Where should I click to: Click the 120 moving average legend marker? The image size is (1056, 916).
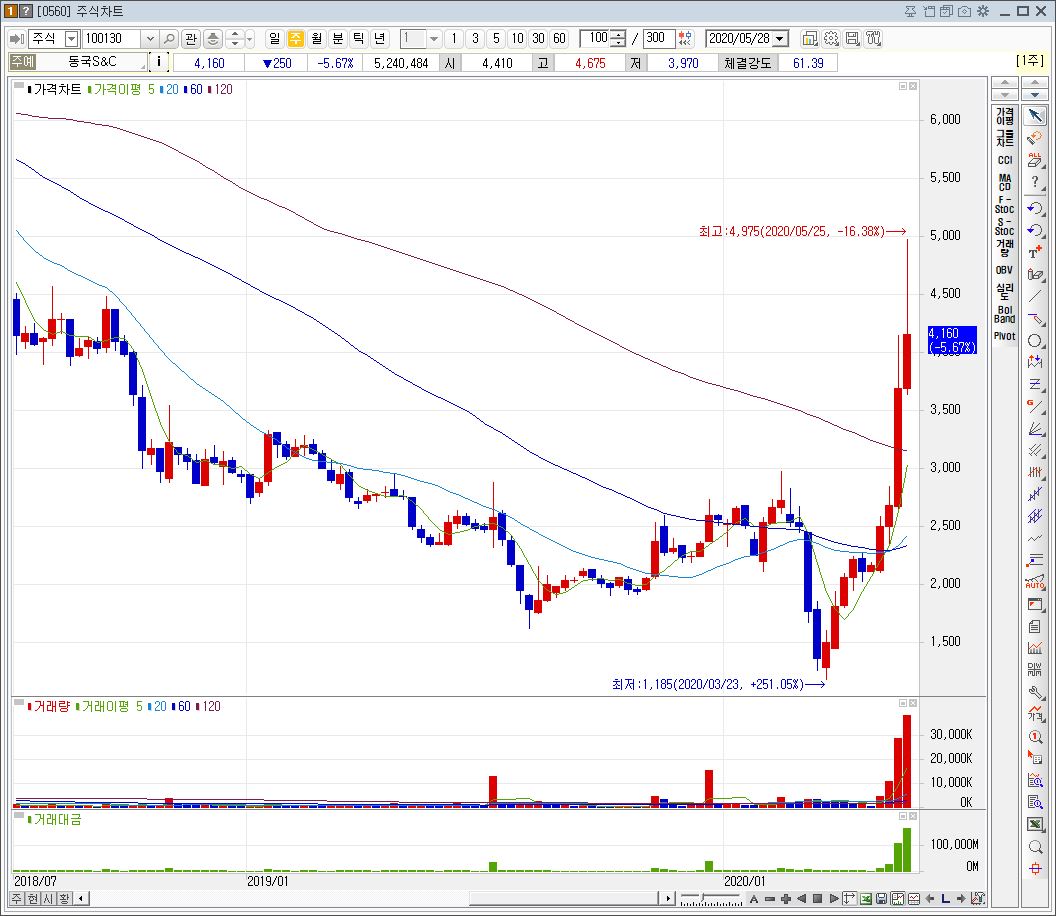click(x=219, y=89)
